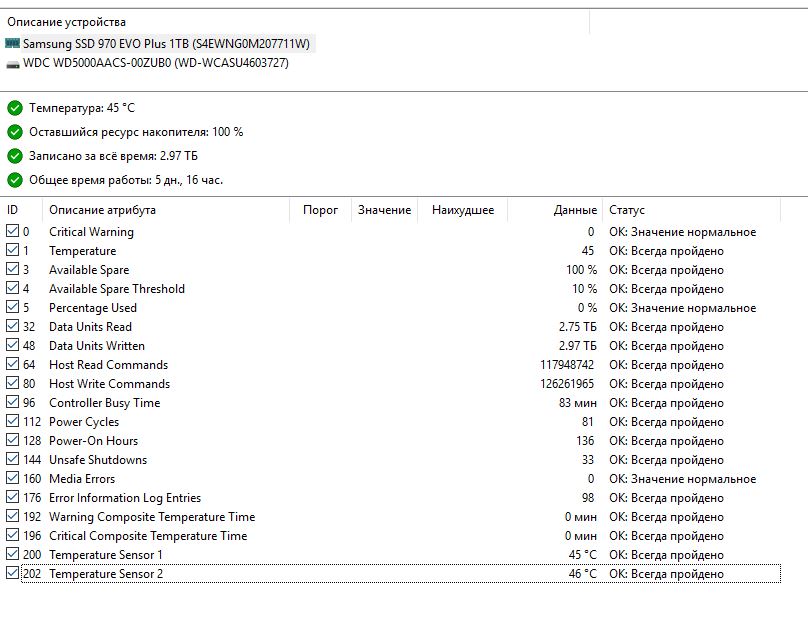Click the Data Units Read value 2.75 ТБ
Viewport: 808px width, 637px height.
(578, 327)
